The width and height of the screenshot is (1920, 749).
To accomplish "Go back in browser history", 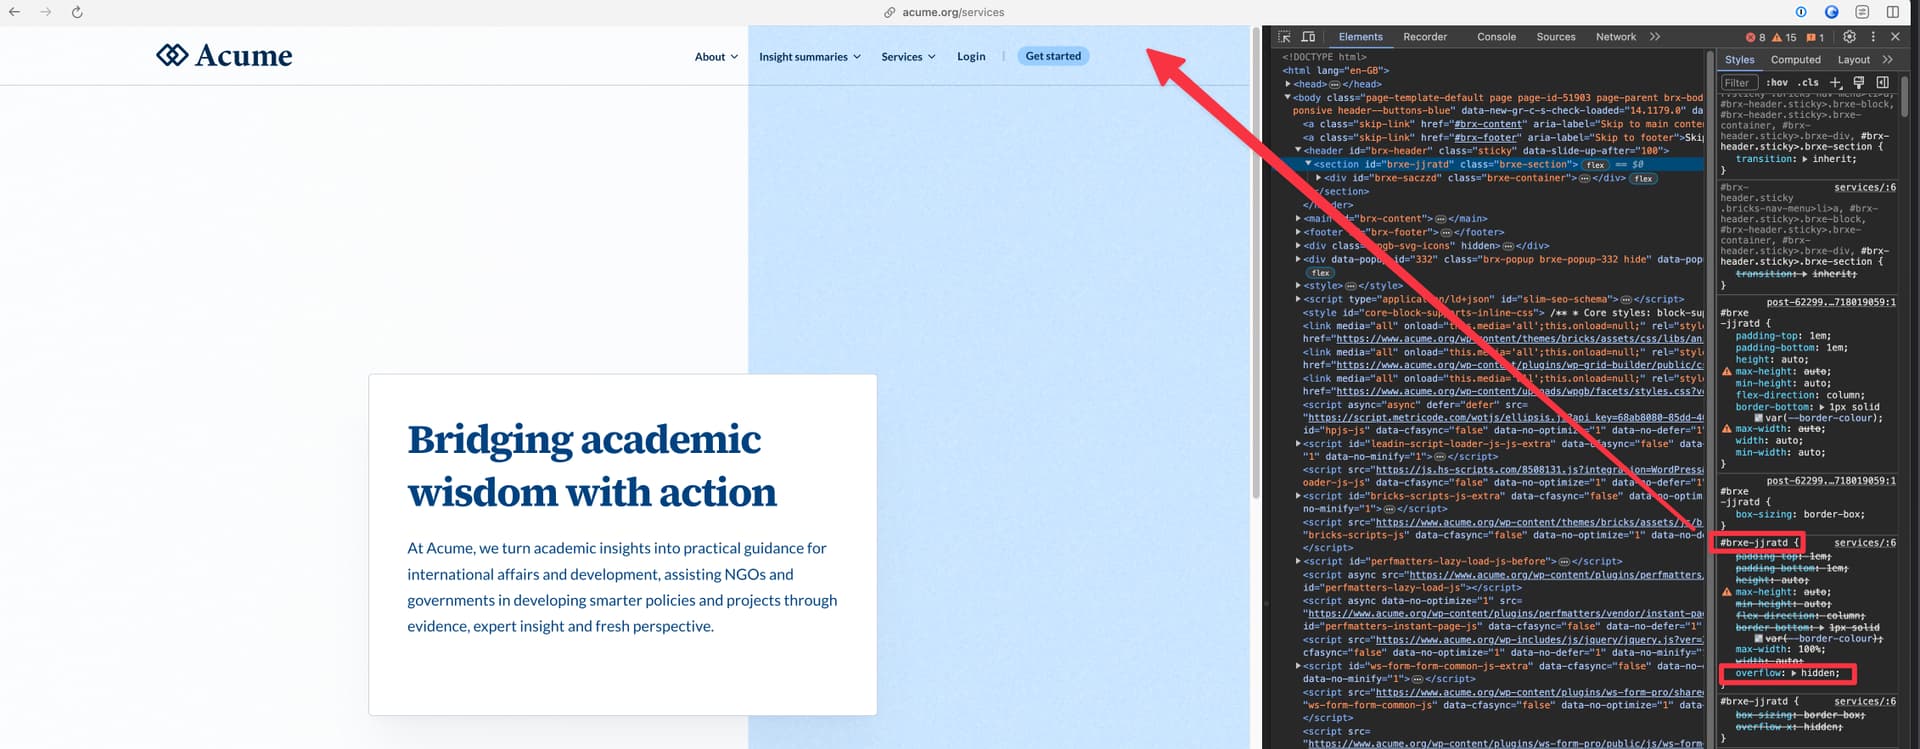I will tap(15, 12).
